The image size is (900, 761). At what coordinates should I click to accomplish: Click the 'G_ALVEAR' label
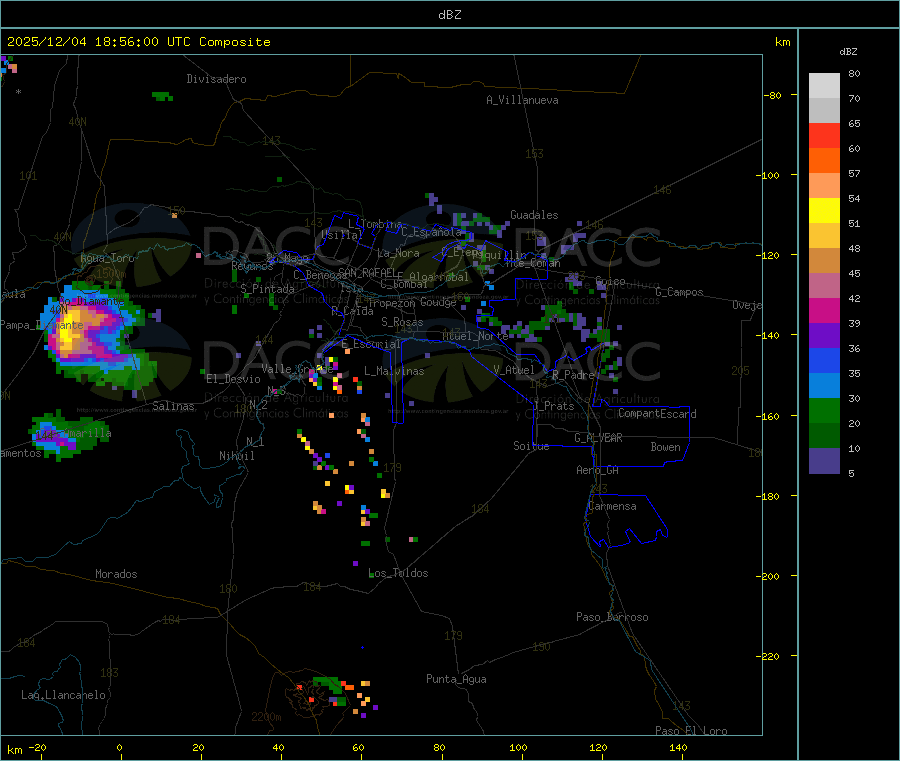pyautogui.click(x=598, y=438)
